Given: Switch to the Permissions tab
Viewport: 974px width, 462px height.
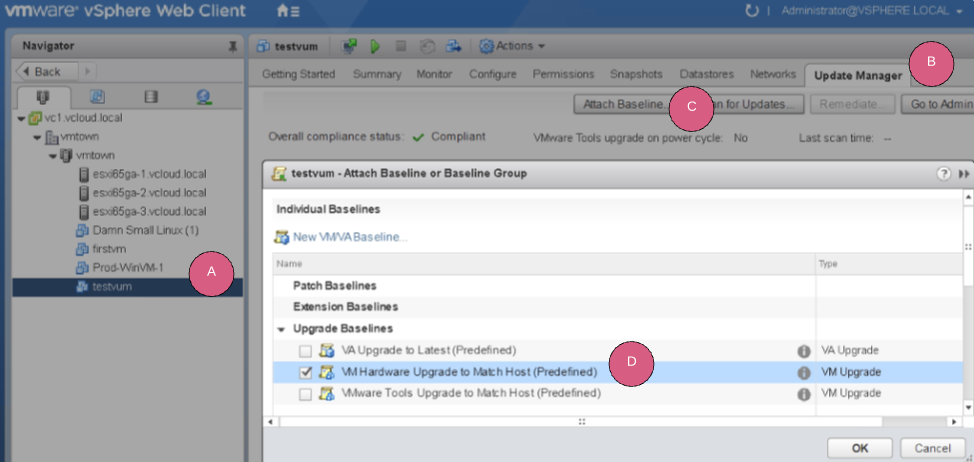Looking at the screenshot, I should [563, 74].
